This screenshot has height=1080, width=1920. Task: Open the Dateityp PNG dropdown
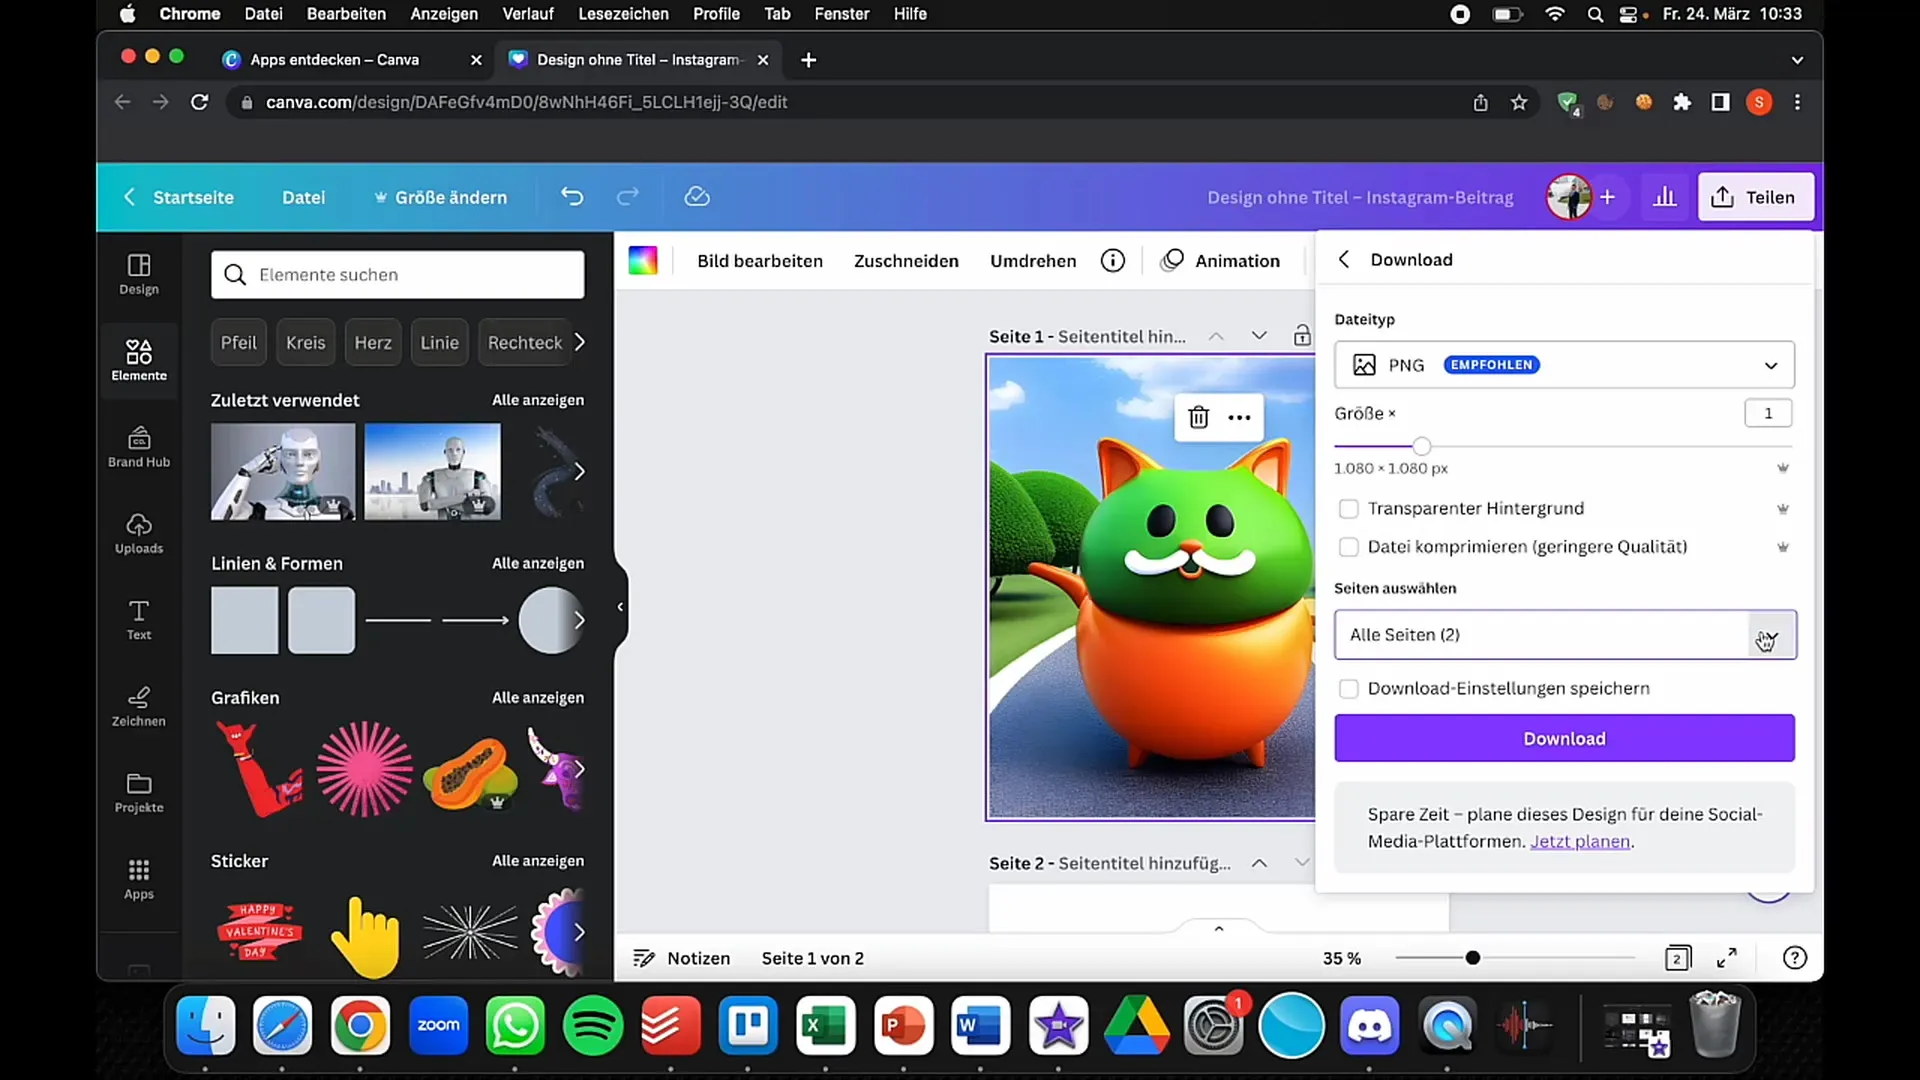1564,365
